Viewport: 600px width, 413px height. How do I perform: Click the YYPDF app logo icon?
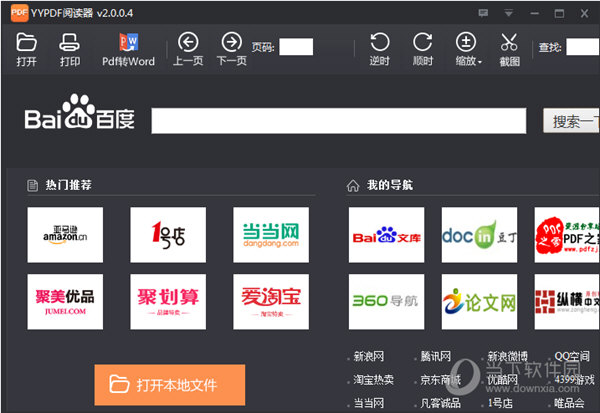coord(19,13)
